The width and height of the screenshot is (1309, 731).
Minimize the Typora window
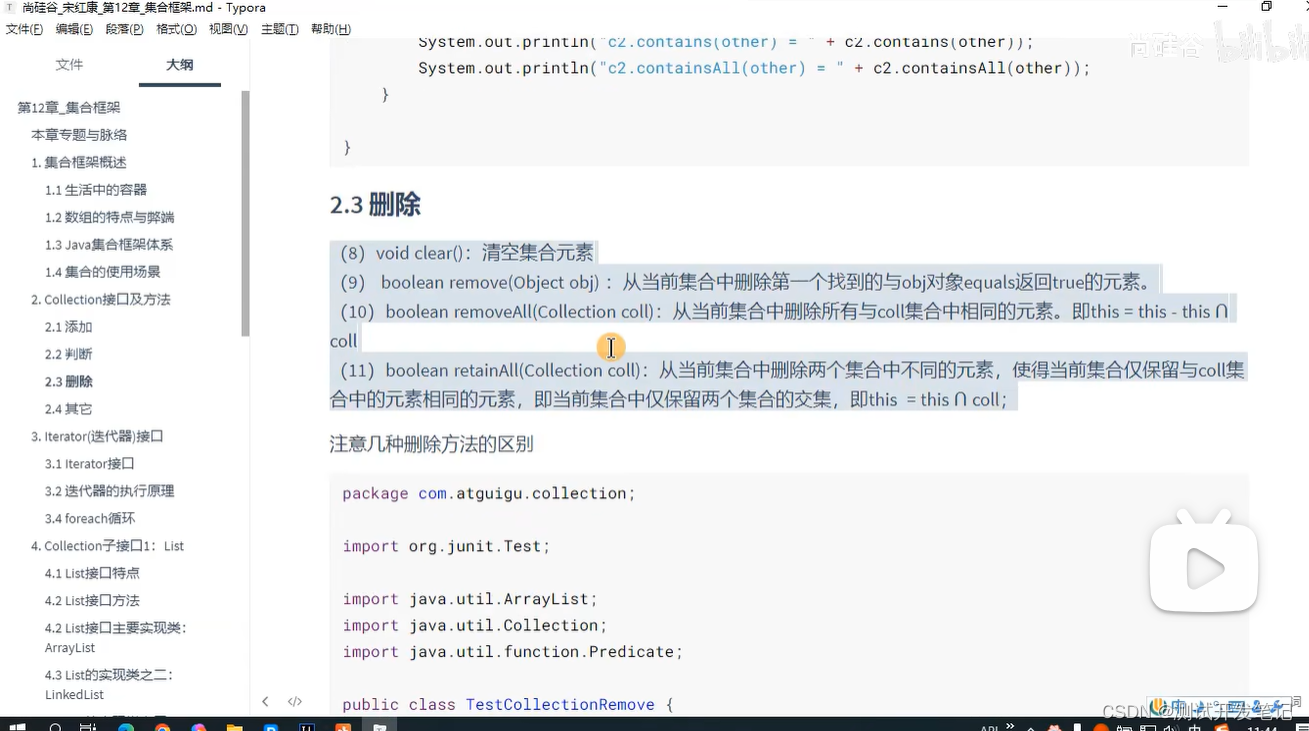coord(1222,7)
